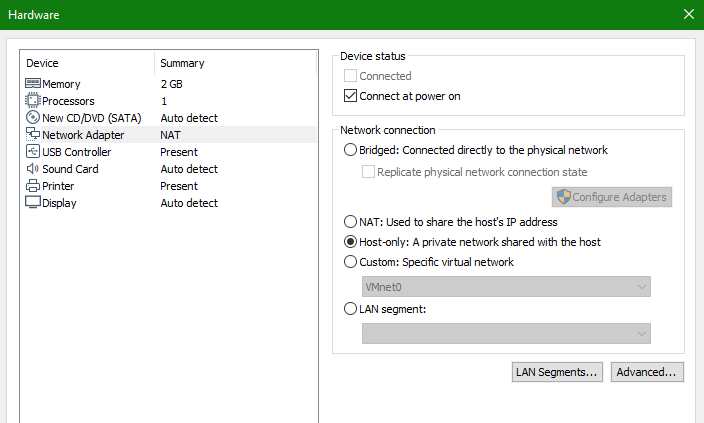Click the Network Adapter icon
The height and width of the screenshot is (423, 704).
tap(33, 134)
